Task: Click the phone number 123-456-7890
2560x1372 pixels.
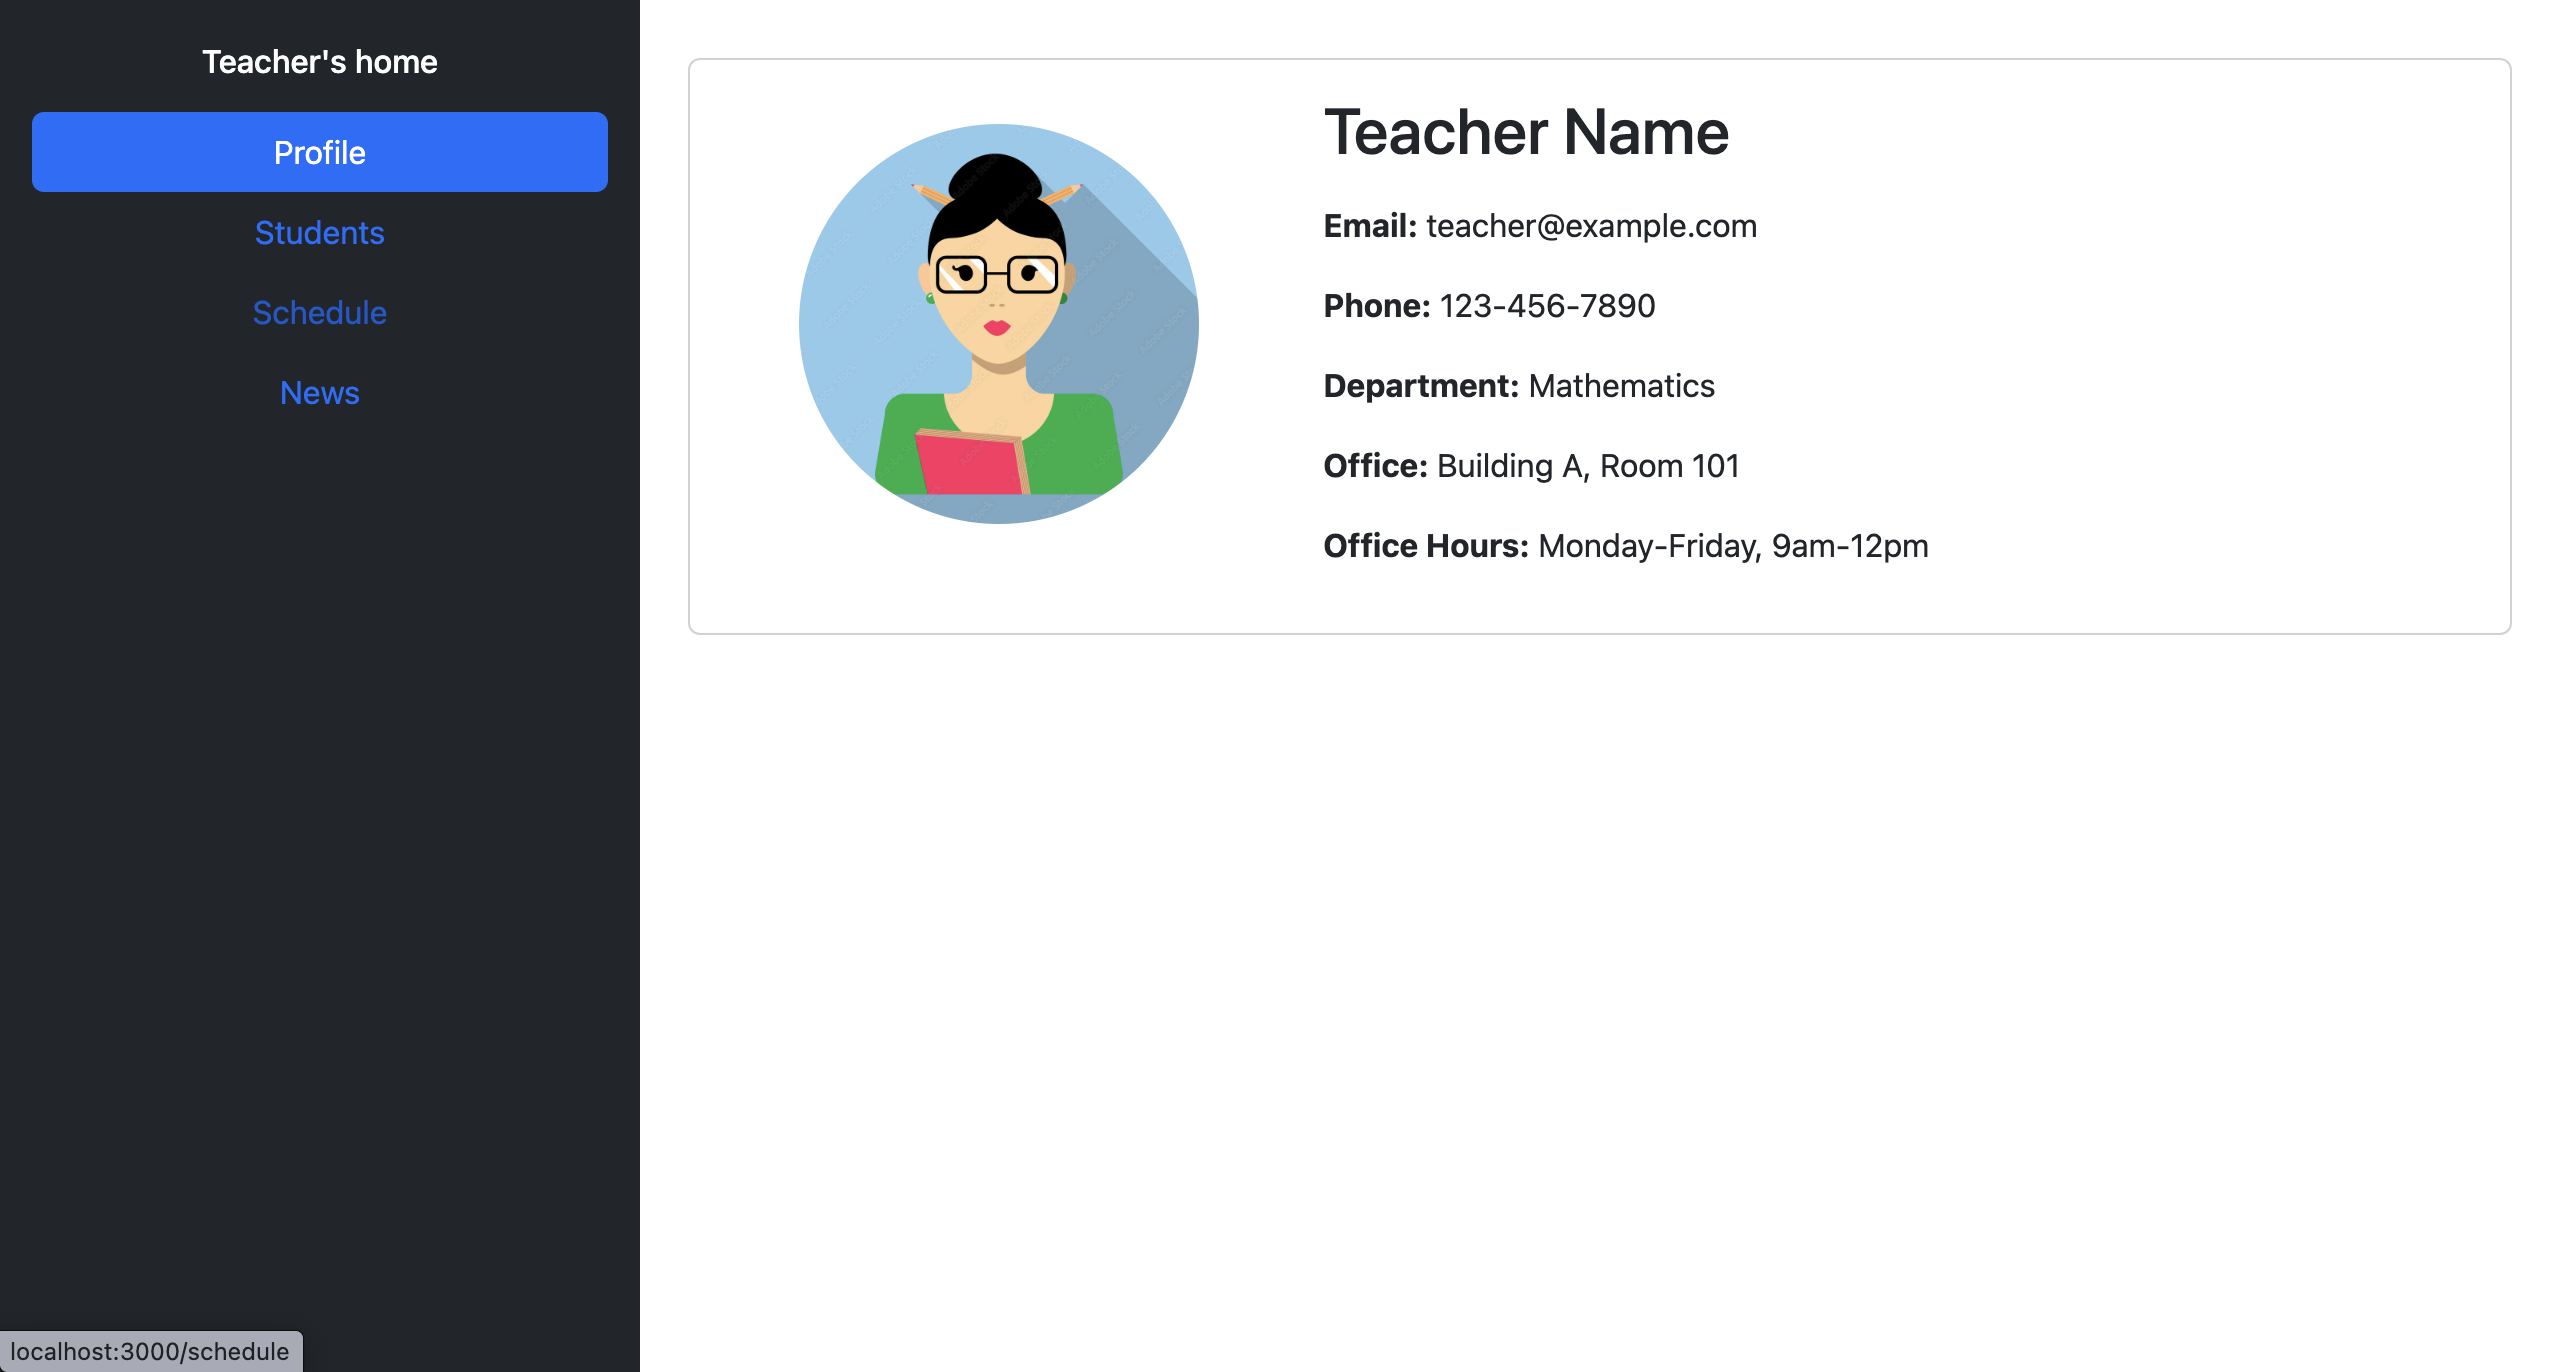Action: tap(1547, 306)
